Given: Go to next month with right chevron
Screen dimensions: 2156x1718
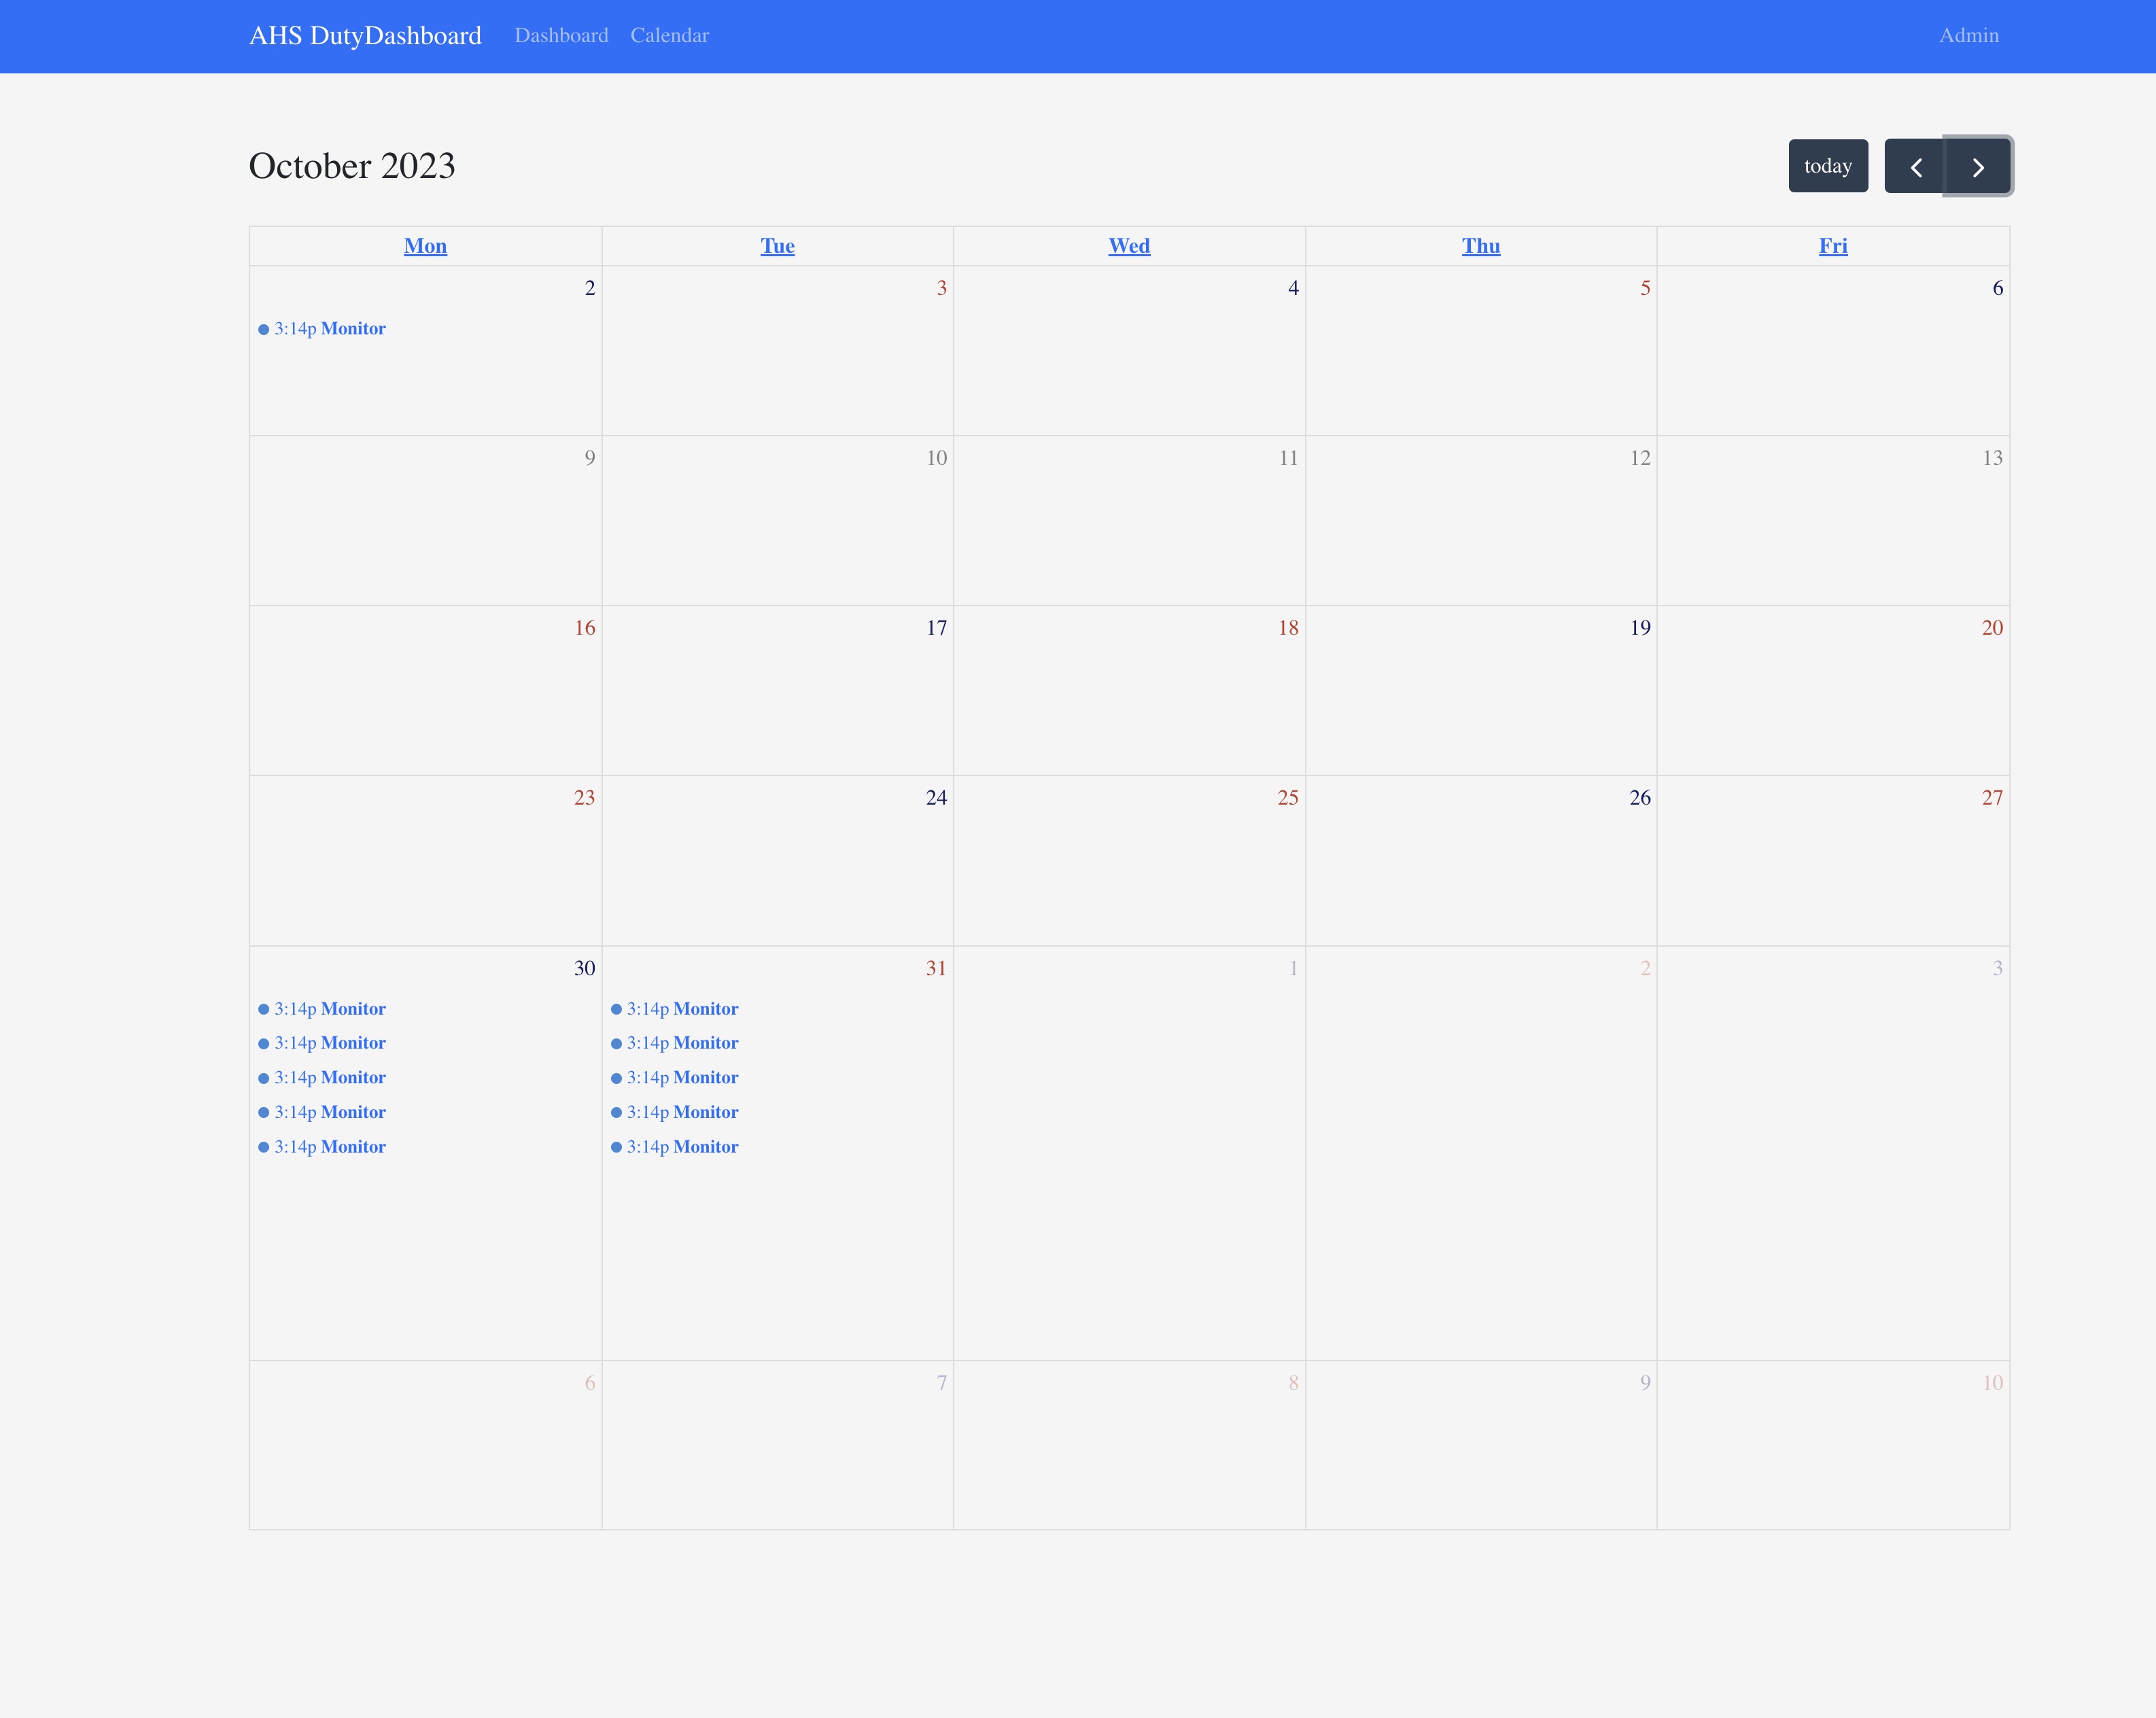Looking at the screenshot, I should (1977, 166).
